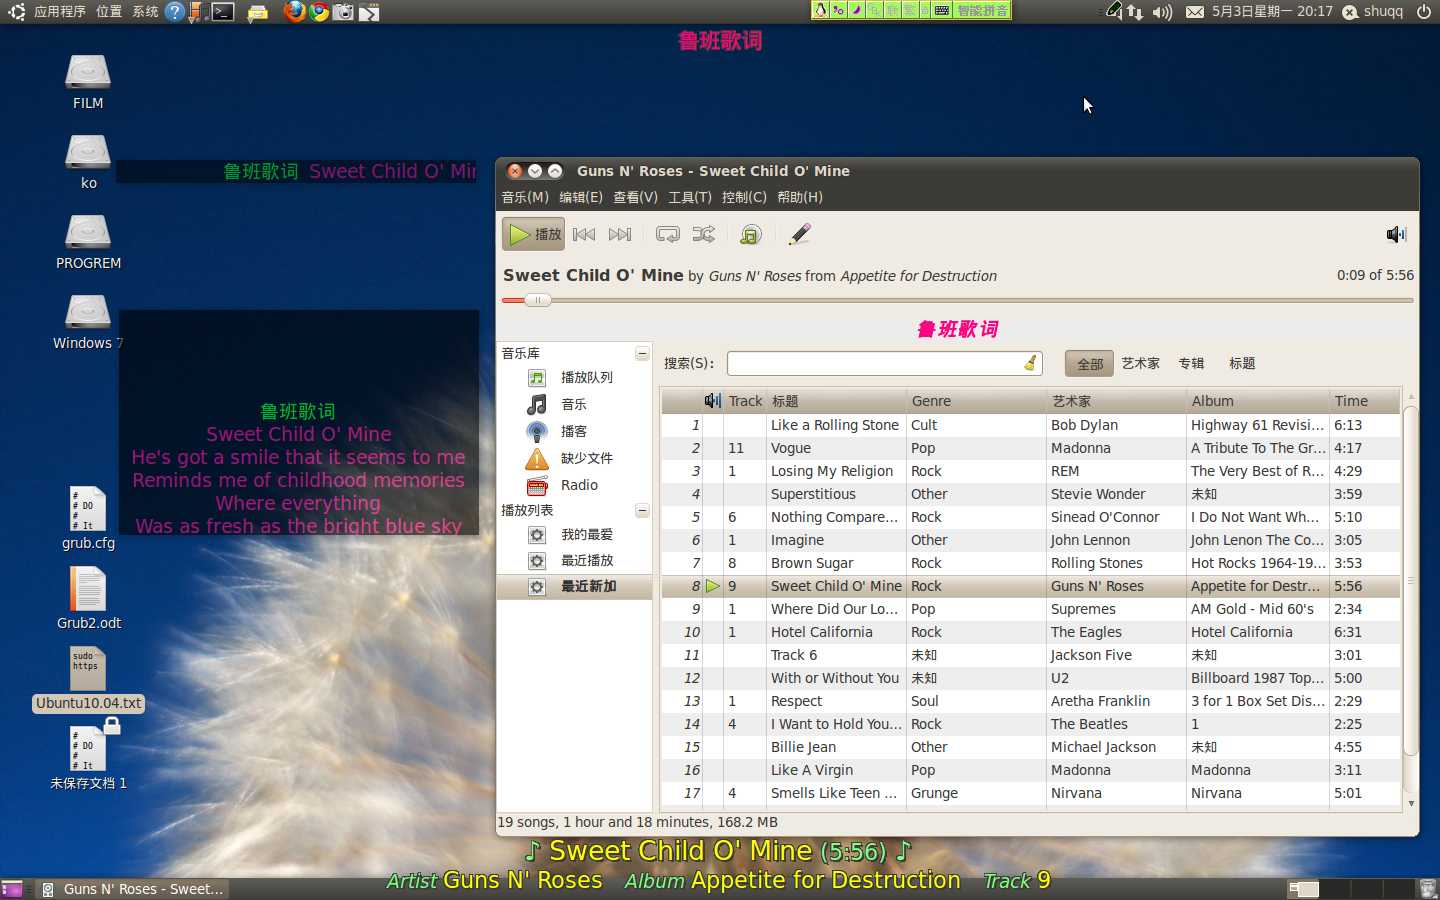The image size is (1440, 900).
Task: Open the help icon in top panel
Action: [175, 12]
